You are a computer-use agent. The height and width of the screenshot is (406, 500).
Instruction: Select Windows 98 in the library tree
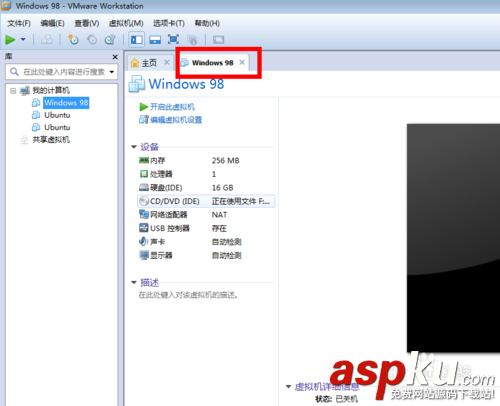[66, 103]
